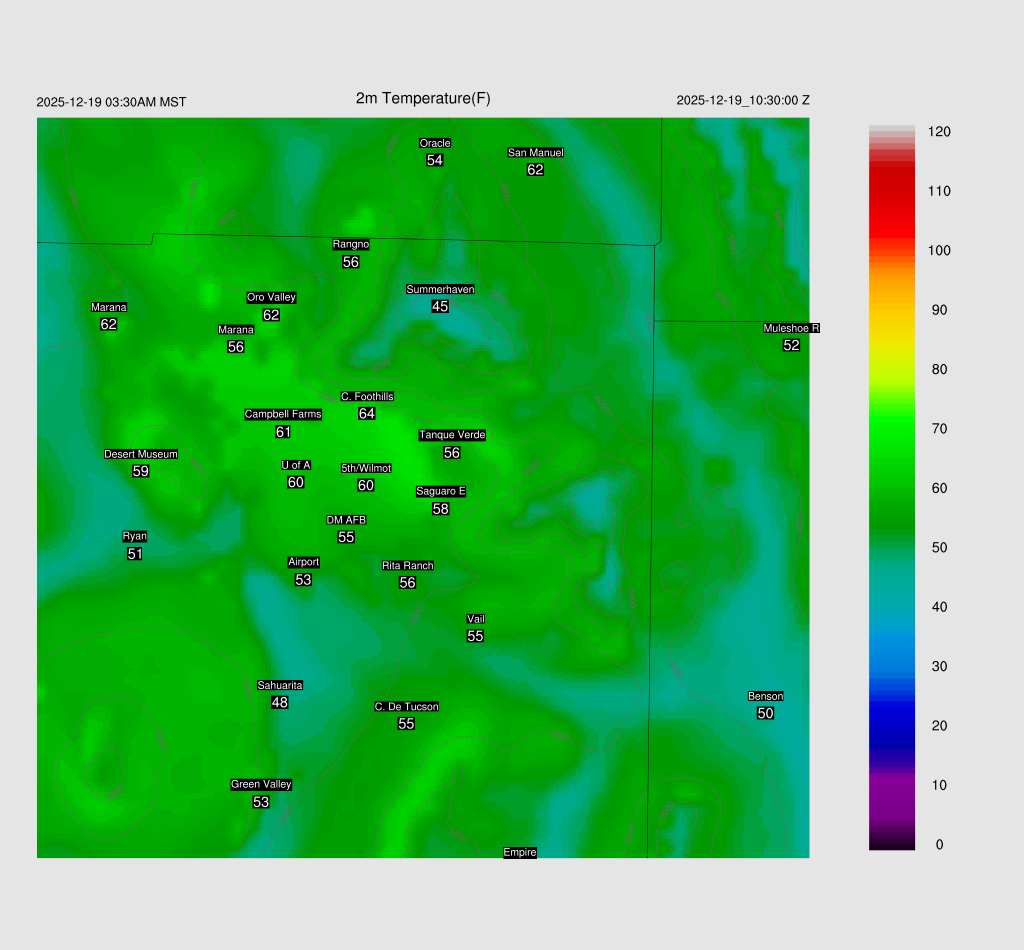Select the Tanque Verde station label
The height and width of the screenshot is (950, 1024).
point(452,435)
